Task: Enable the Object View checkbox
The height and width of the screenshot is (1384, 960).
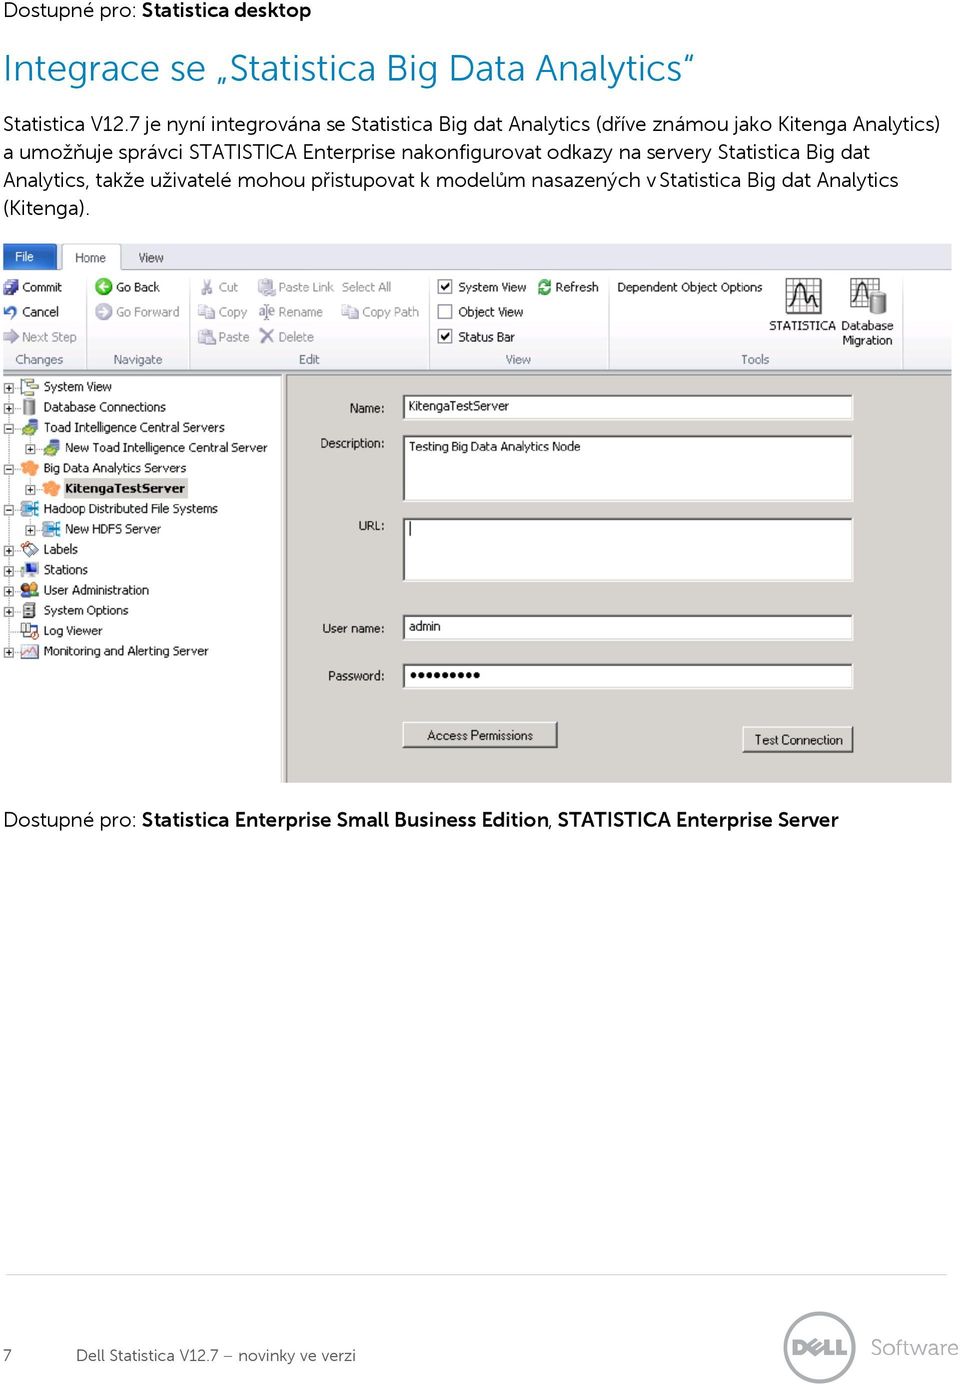Action: tap(445, 312)
